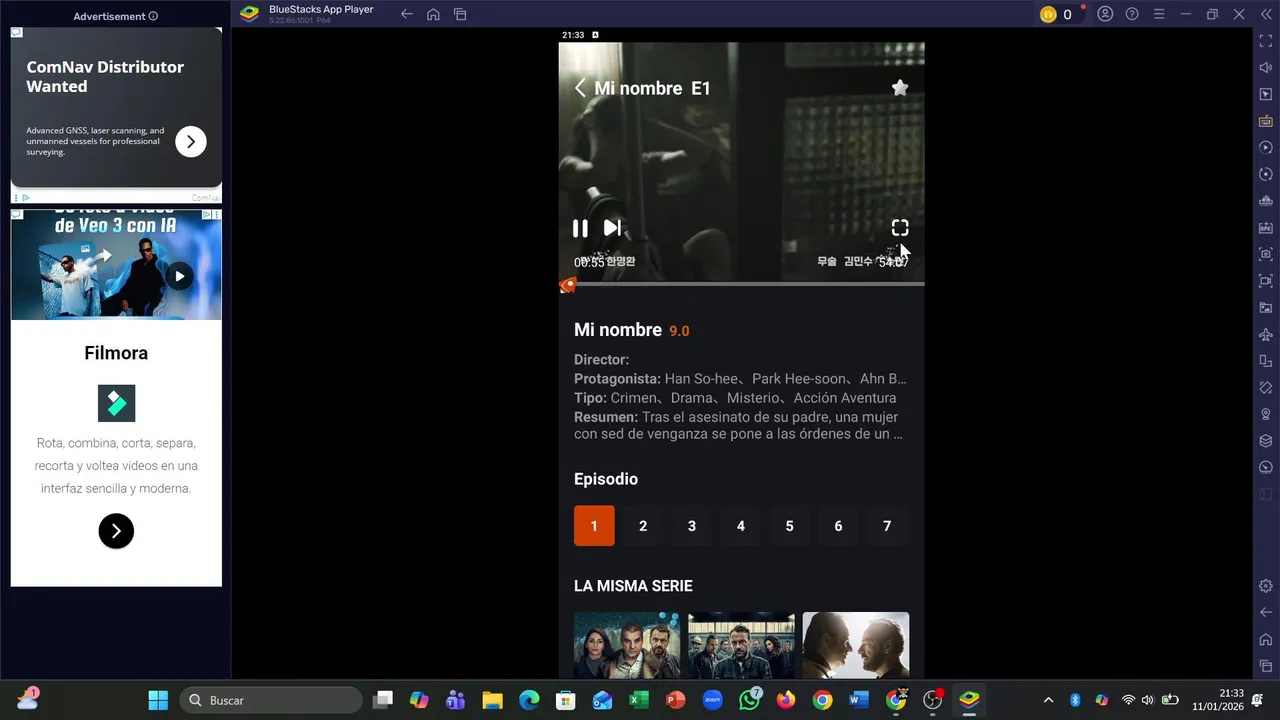Open BlueStacks sidebar recent apps icon
Image resolution: width=1280 pixels, height=720 pixels.
click(1266, 666)
